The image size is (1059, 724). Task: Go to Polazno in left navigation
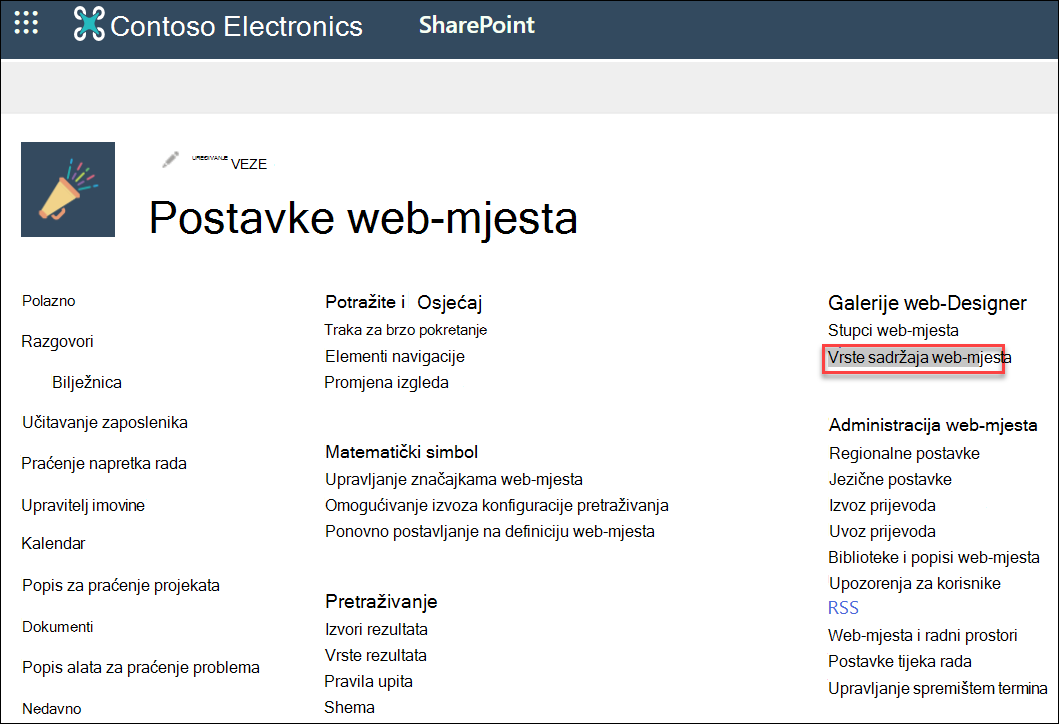coord(49,301)
